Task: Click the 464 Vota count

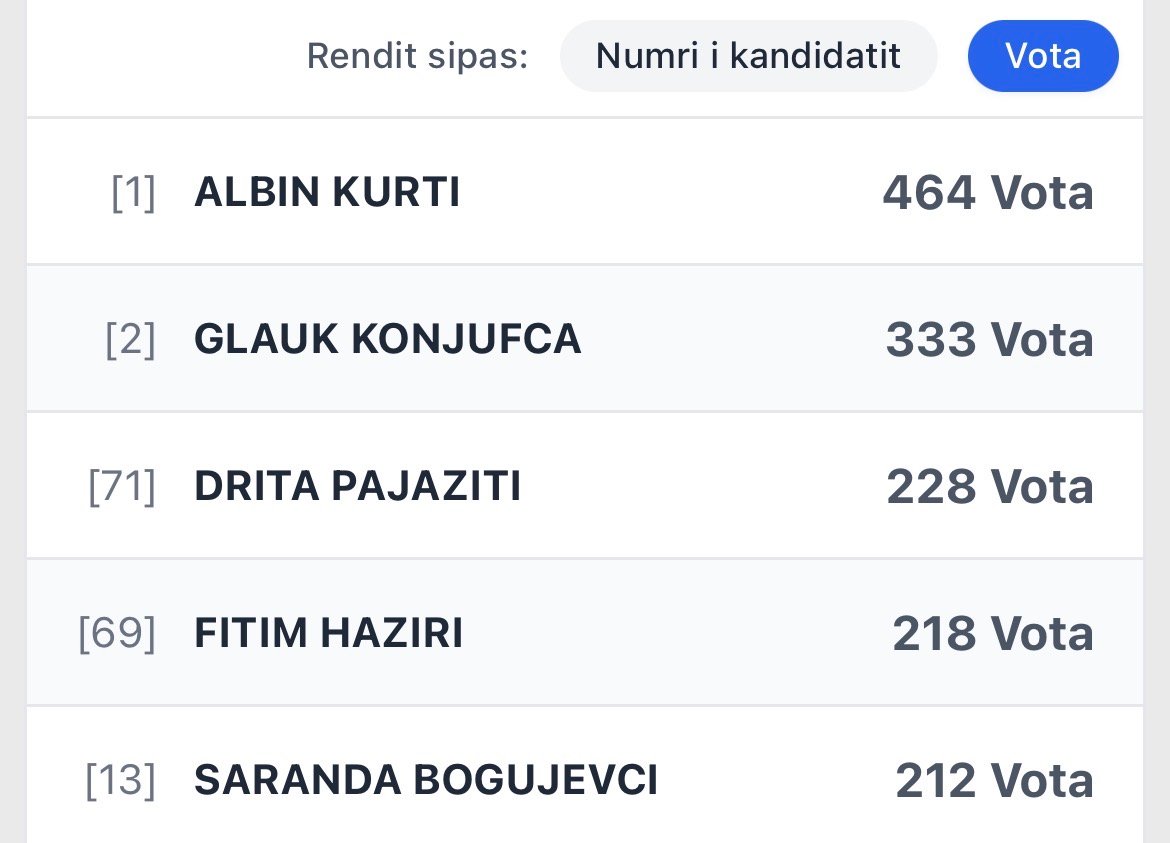Action: tap(987, 193)
